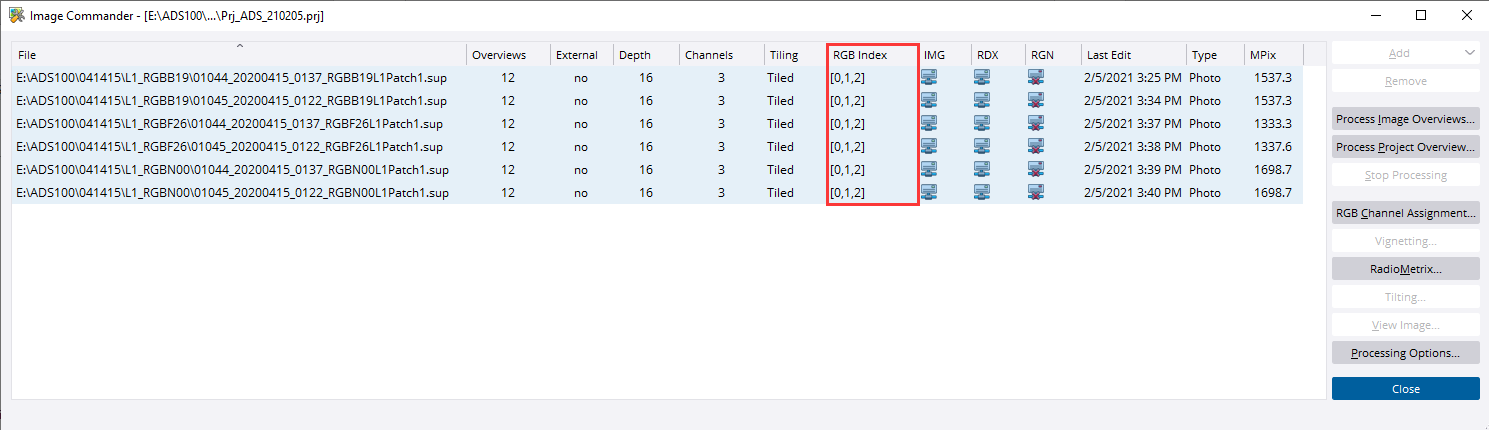Click IMG icon for RGBB19 01044 image row
Viewport: 1489px width, 430px height.
tap(929, 78)
